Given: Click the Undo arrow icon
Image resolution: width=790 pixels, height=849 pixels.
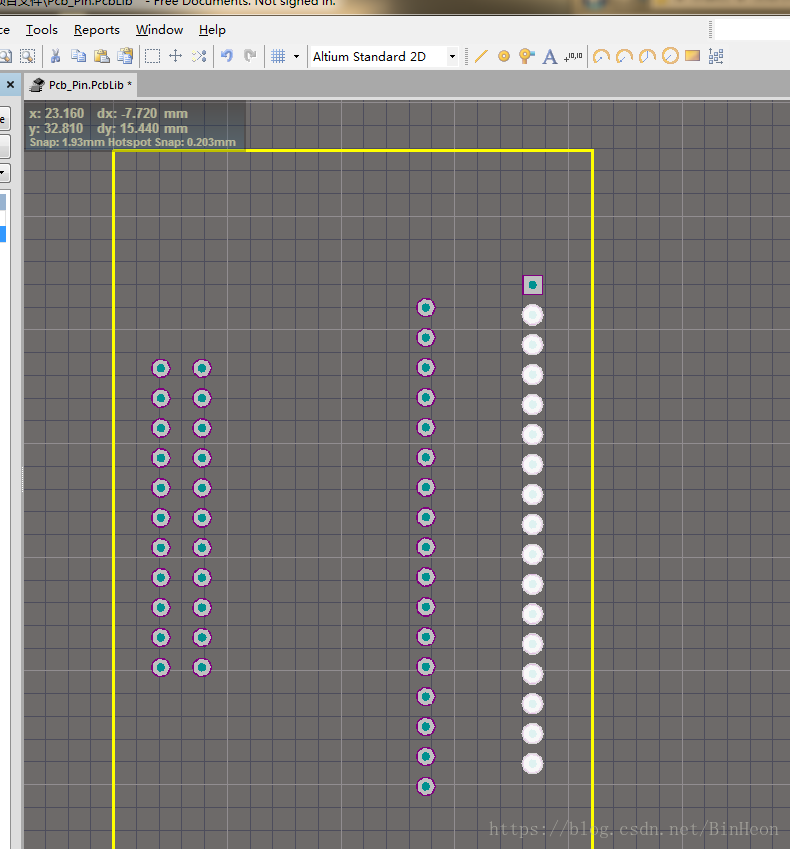Looking at the screenshot, I should tap(227, 56).
